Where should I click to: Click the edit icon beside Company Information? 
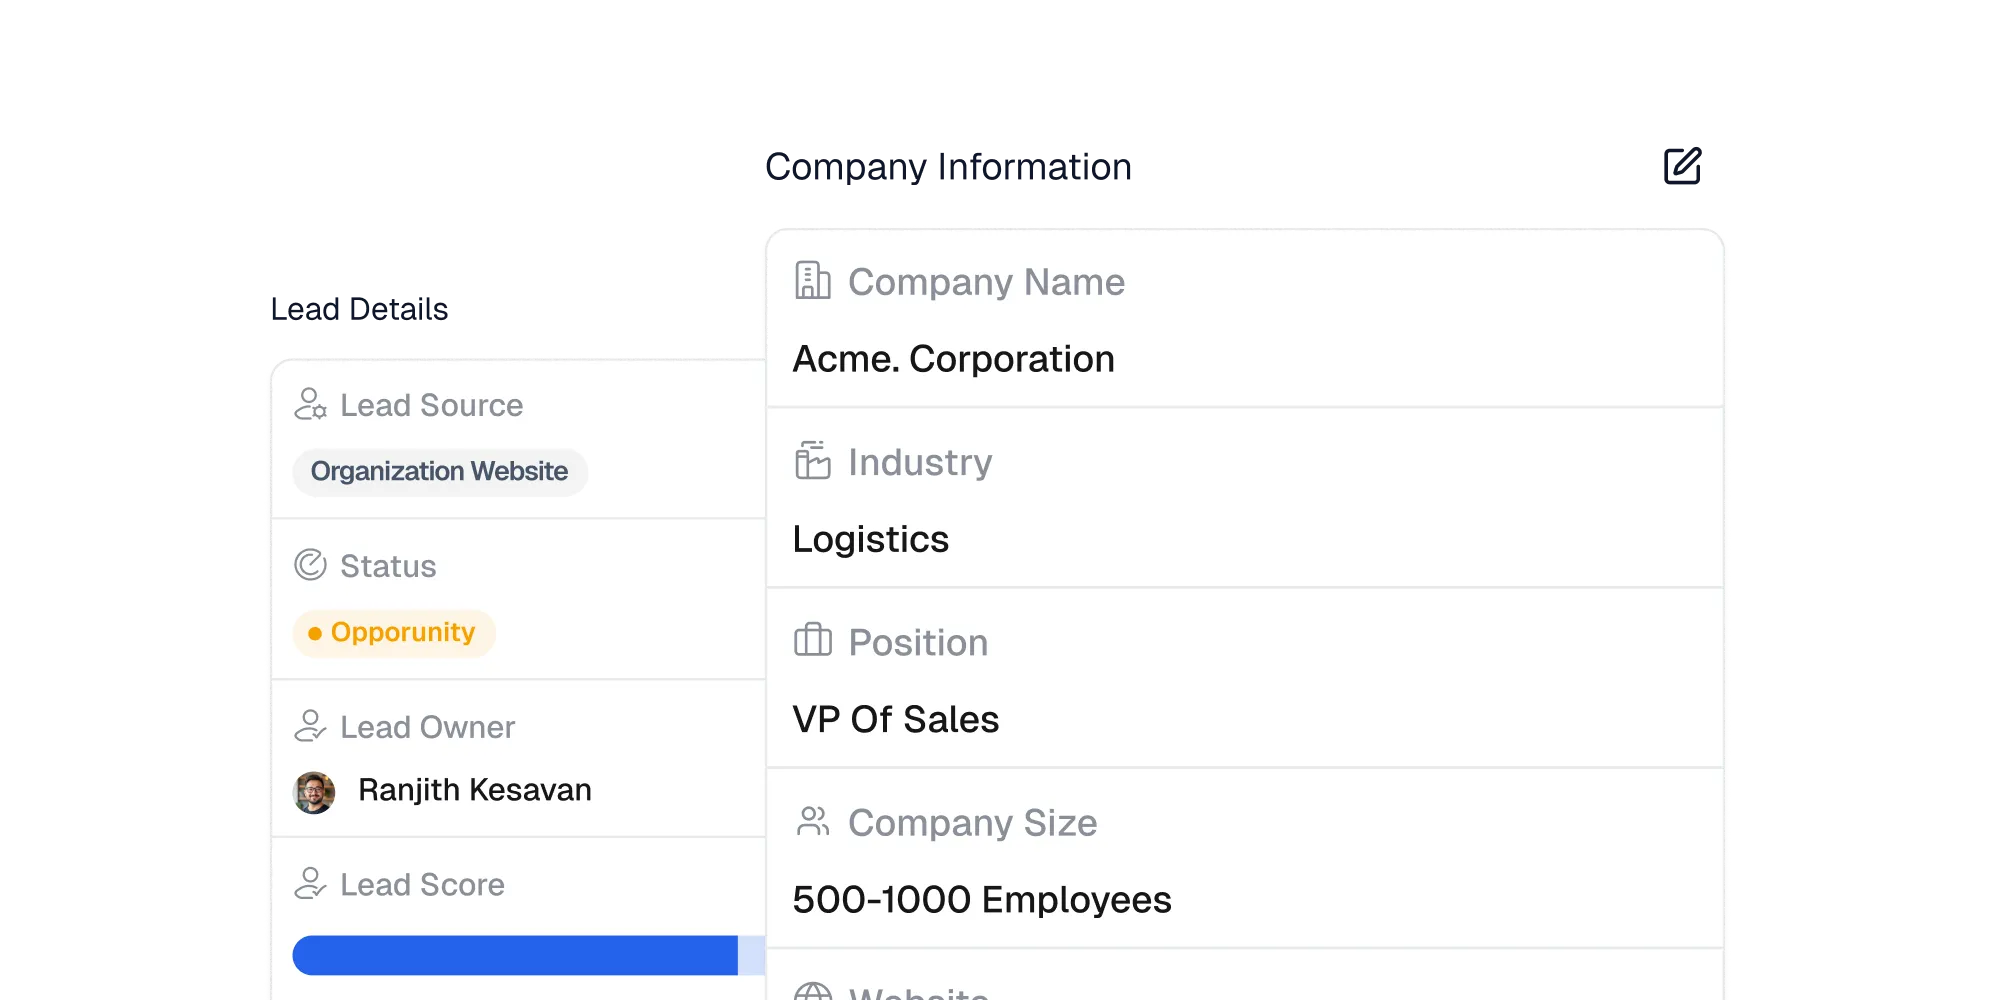1682,168
